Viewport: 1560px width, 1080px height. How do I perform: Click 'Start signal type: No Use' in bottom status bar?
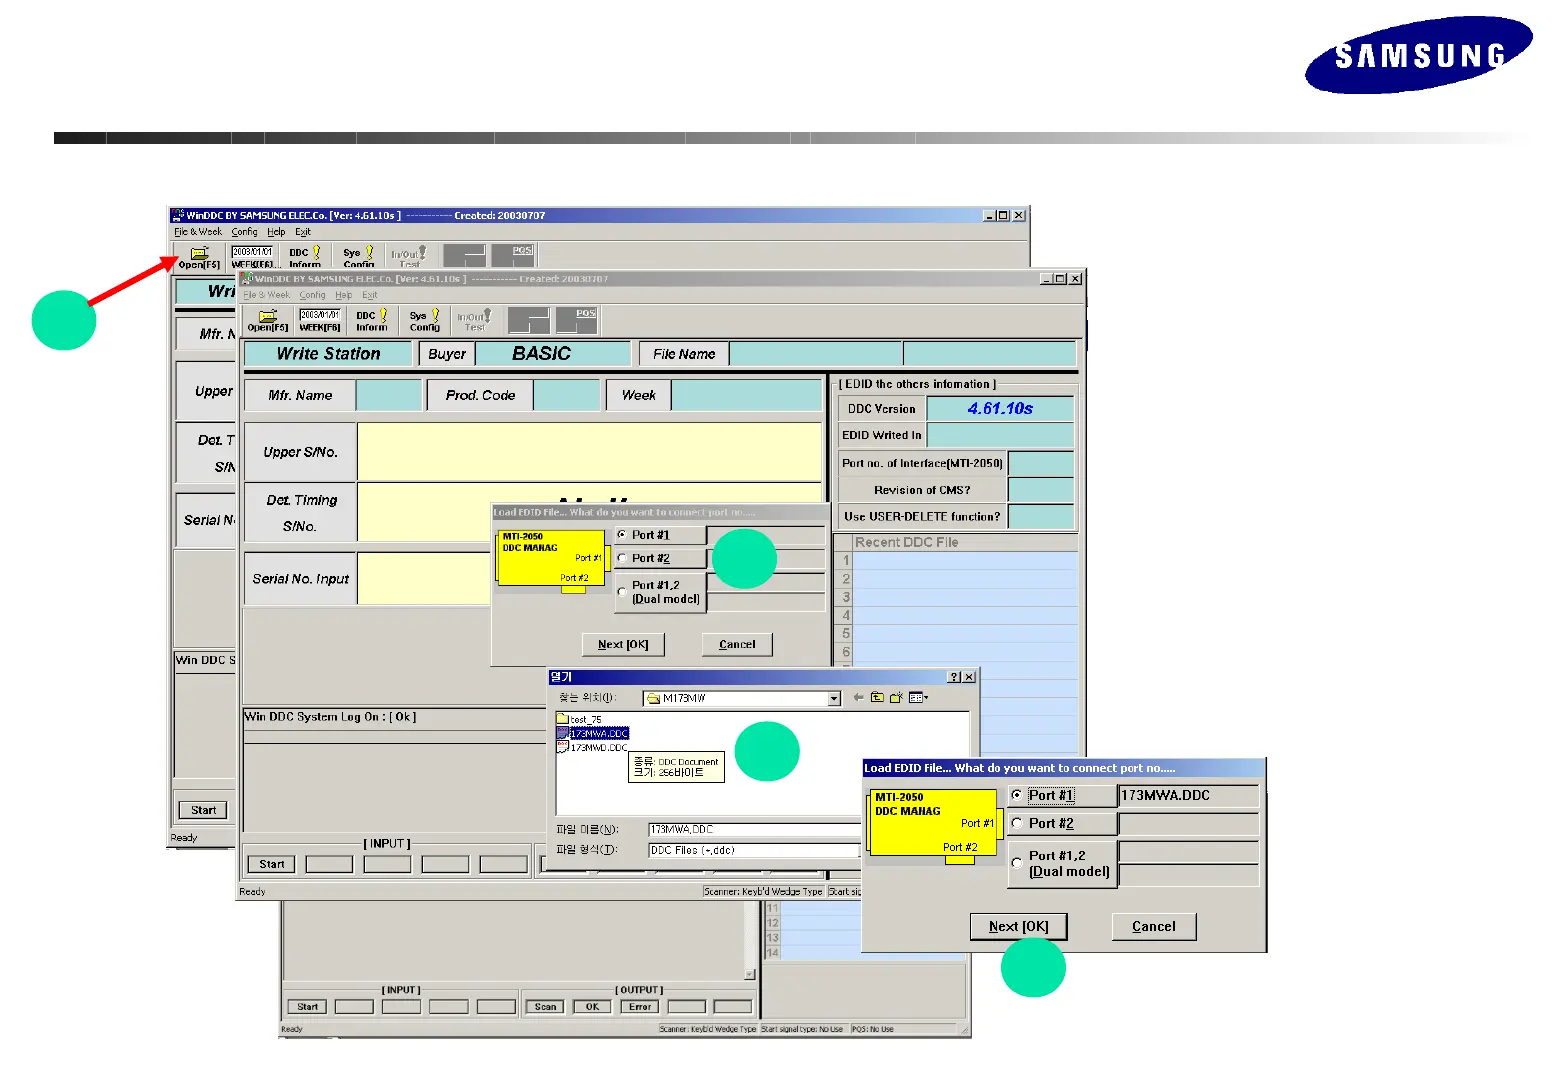[802, 1029]
